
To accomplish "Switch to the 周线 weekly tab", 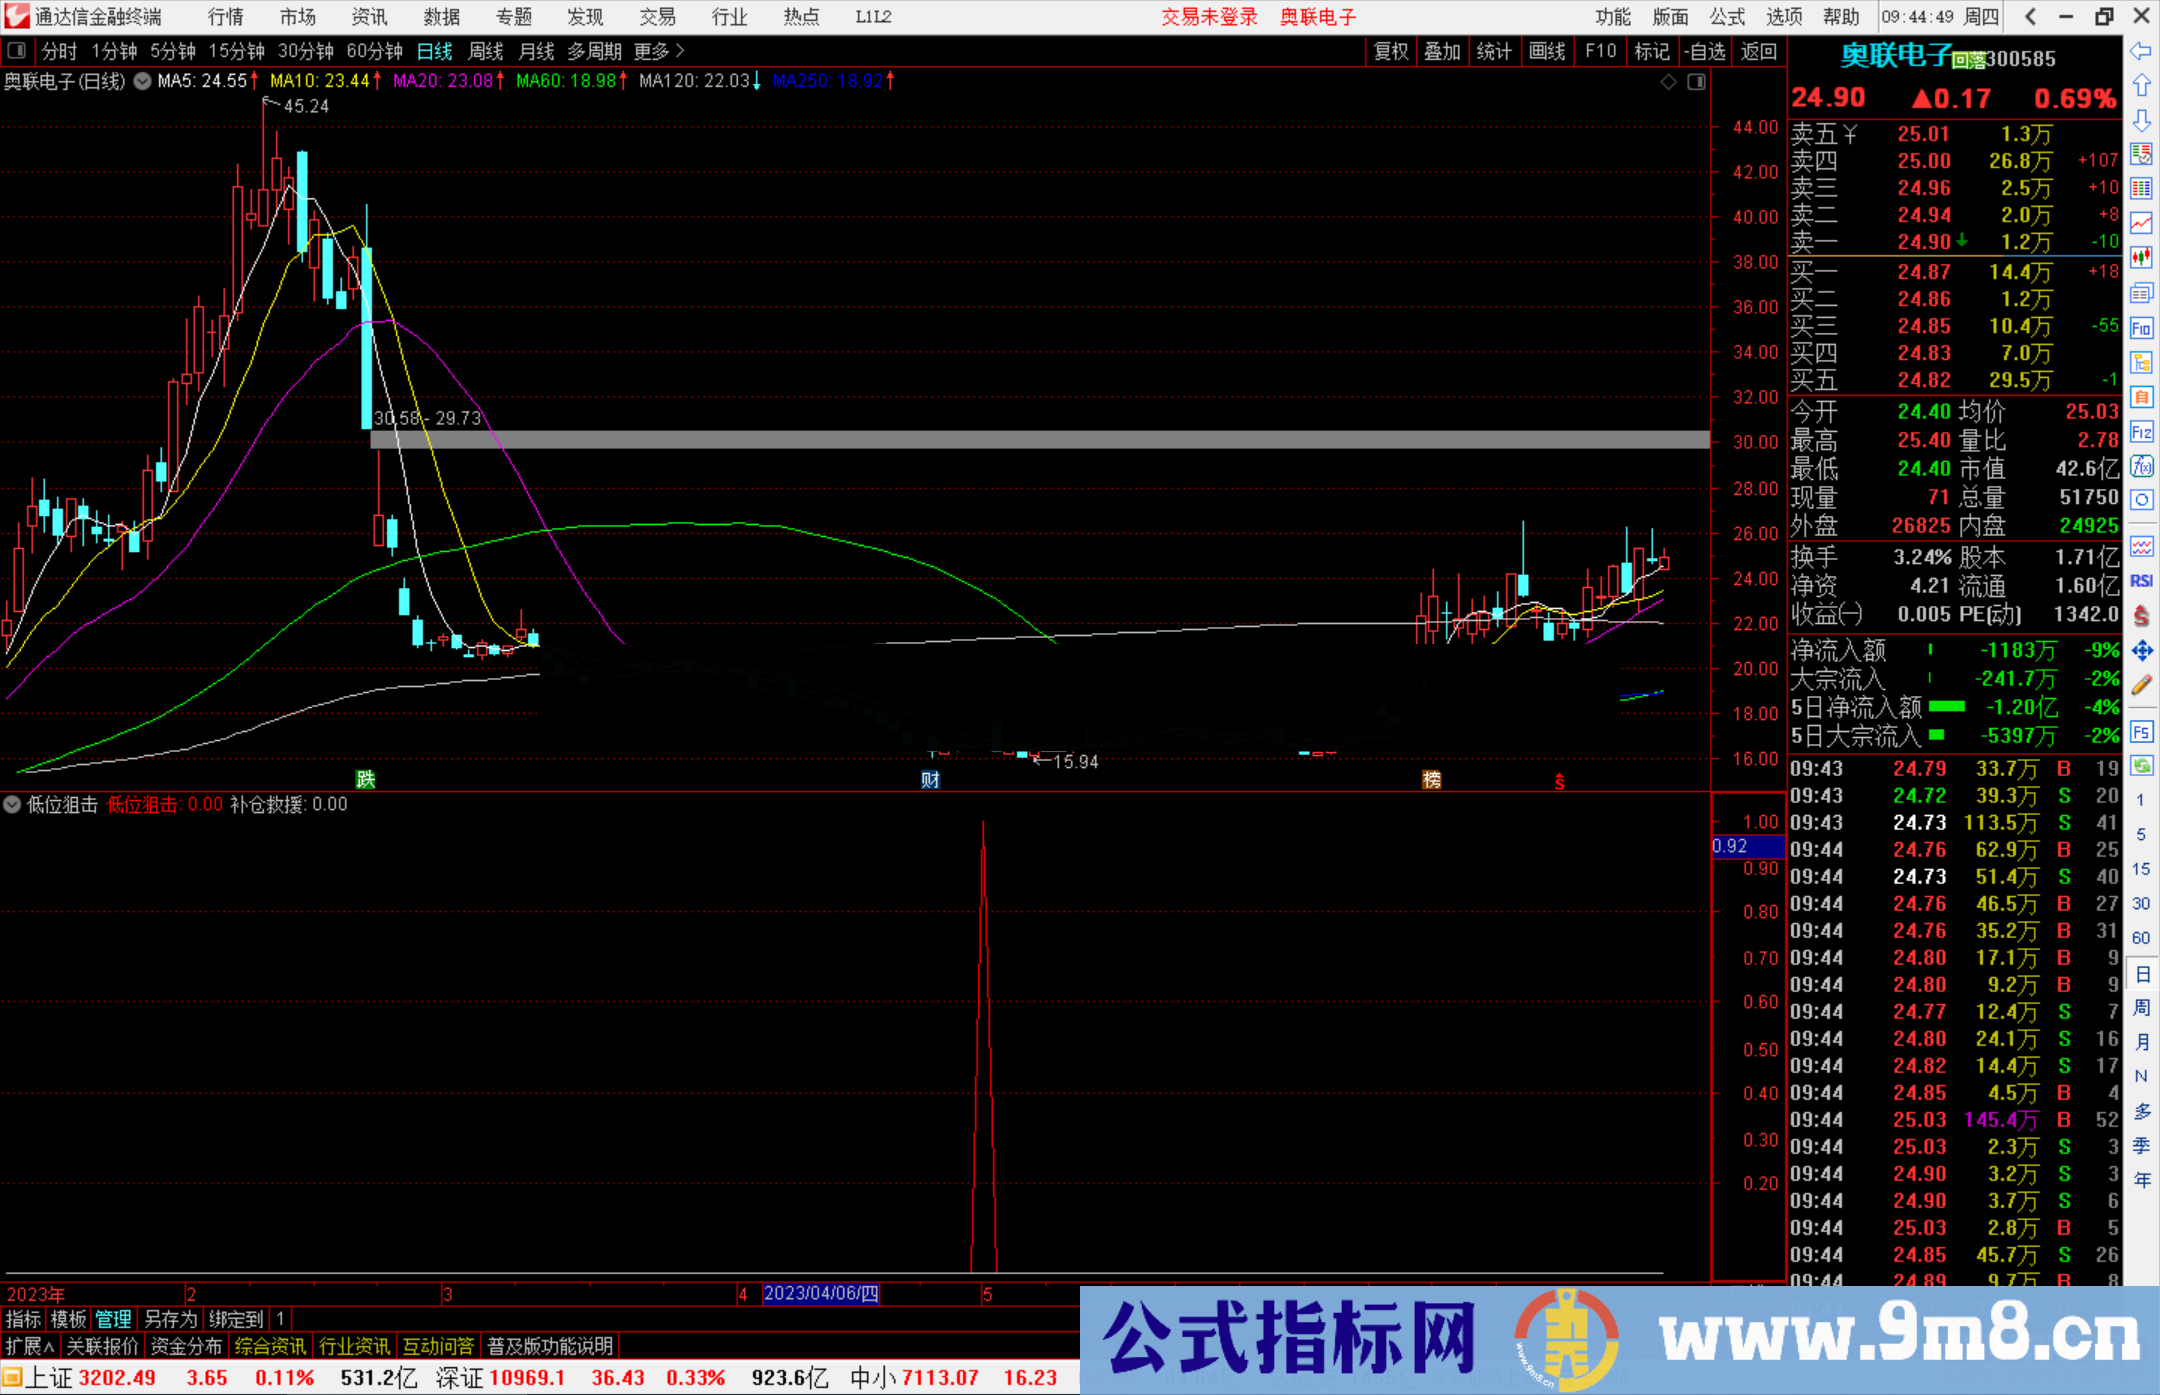I will click(485, 51).
